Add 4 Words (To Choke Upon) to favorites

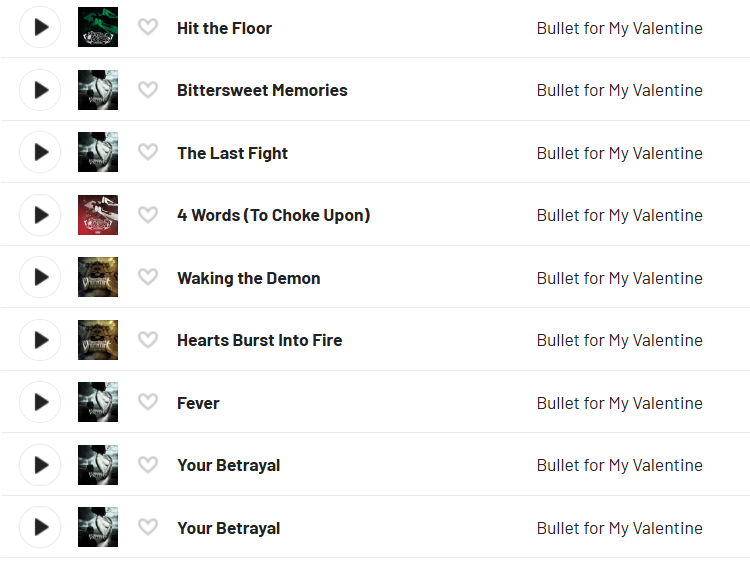pyautogui.click(x=148, y=215)
